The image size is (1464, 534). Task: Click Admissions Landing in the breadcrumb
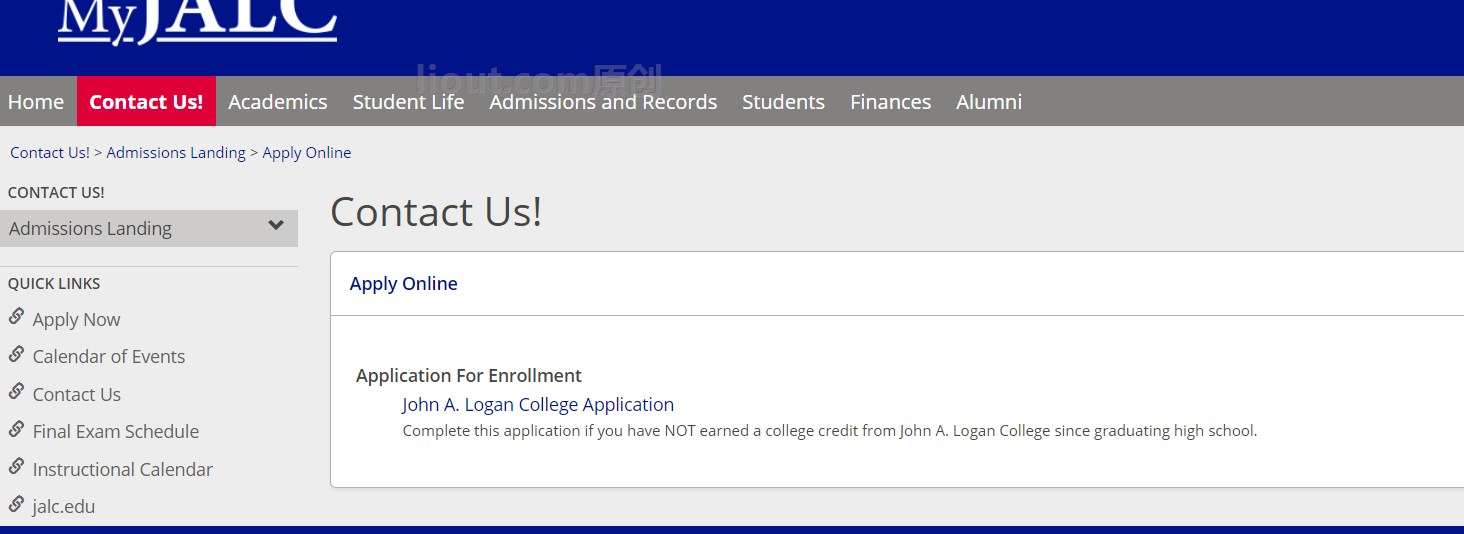click(176, 153)
